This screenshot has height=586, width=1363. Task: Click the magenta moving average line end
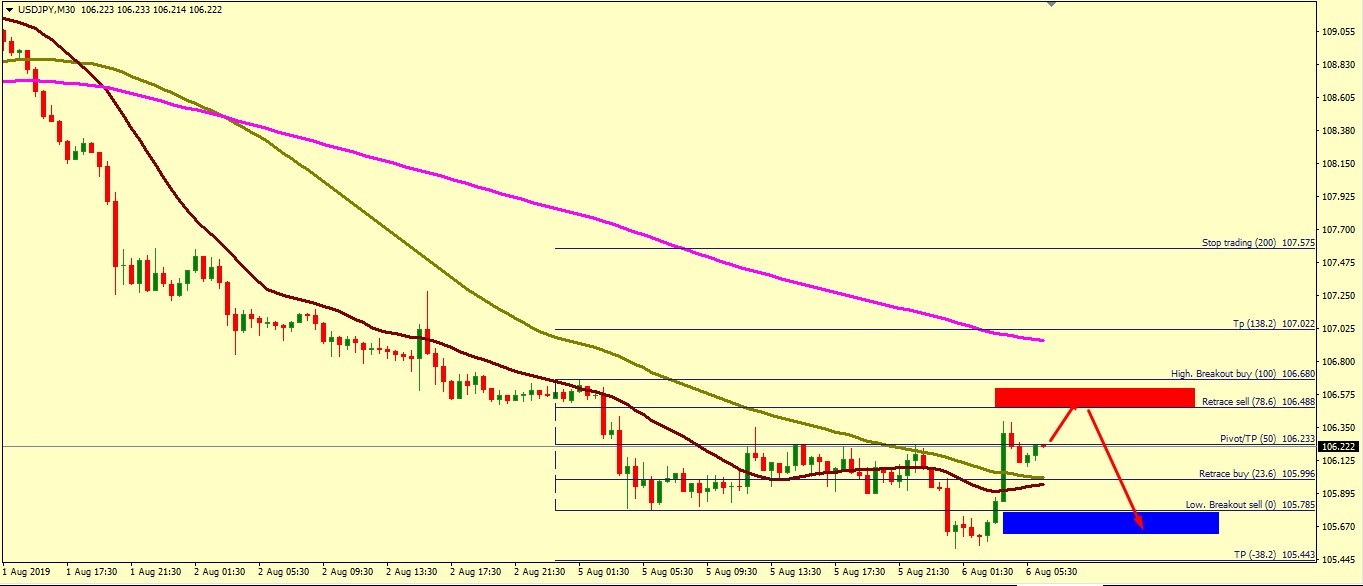1042,341
